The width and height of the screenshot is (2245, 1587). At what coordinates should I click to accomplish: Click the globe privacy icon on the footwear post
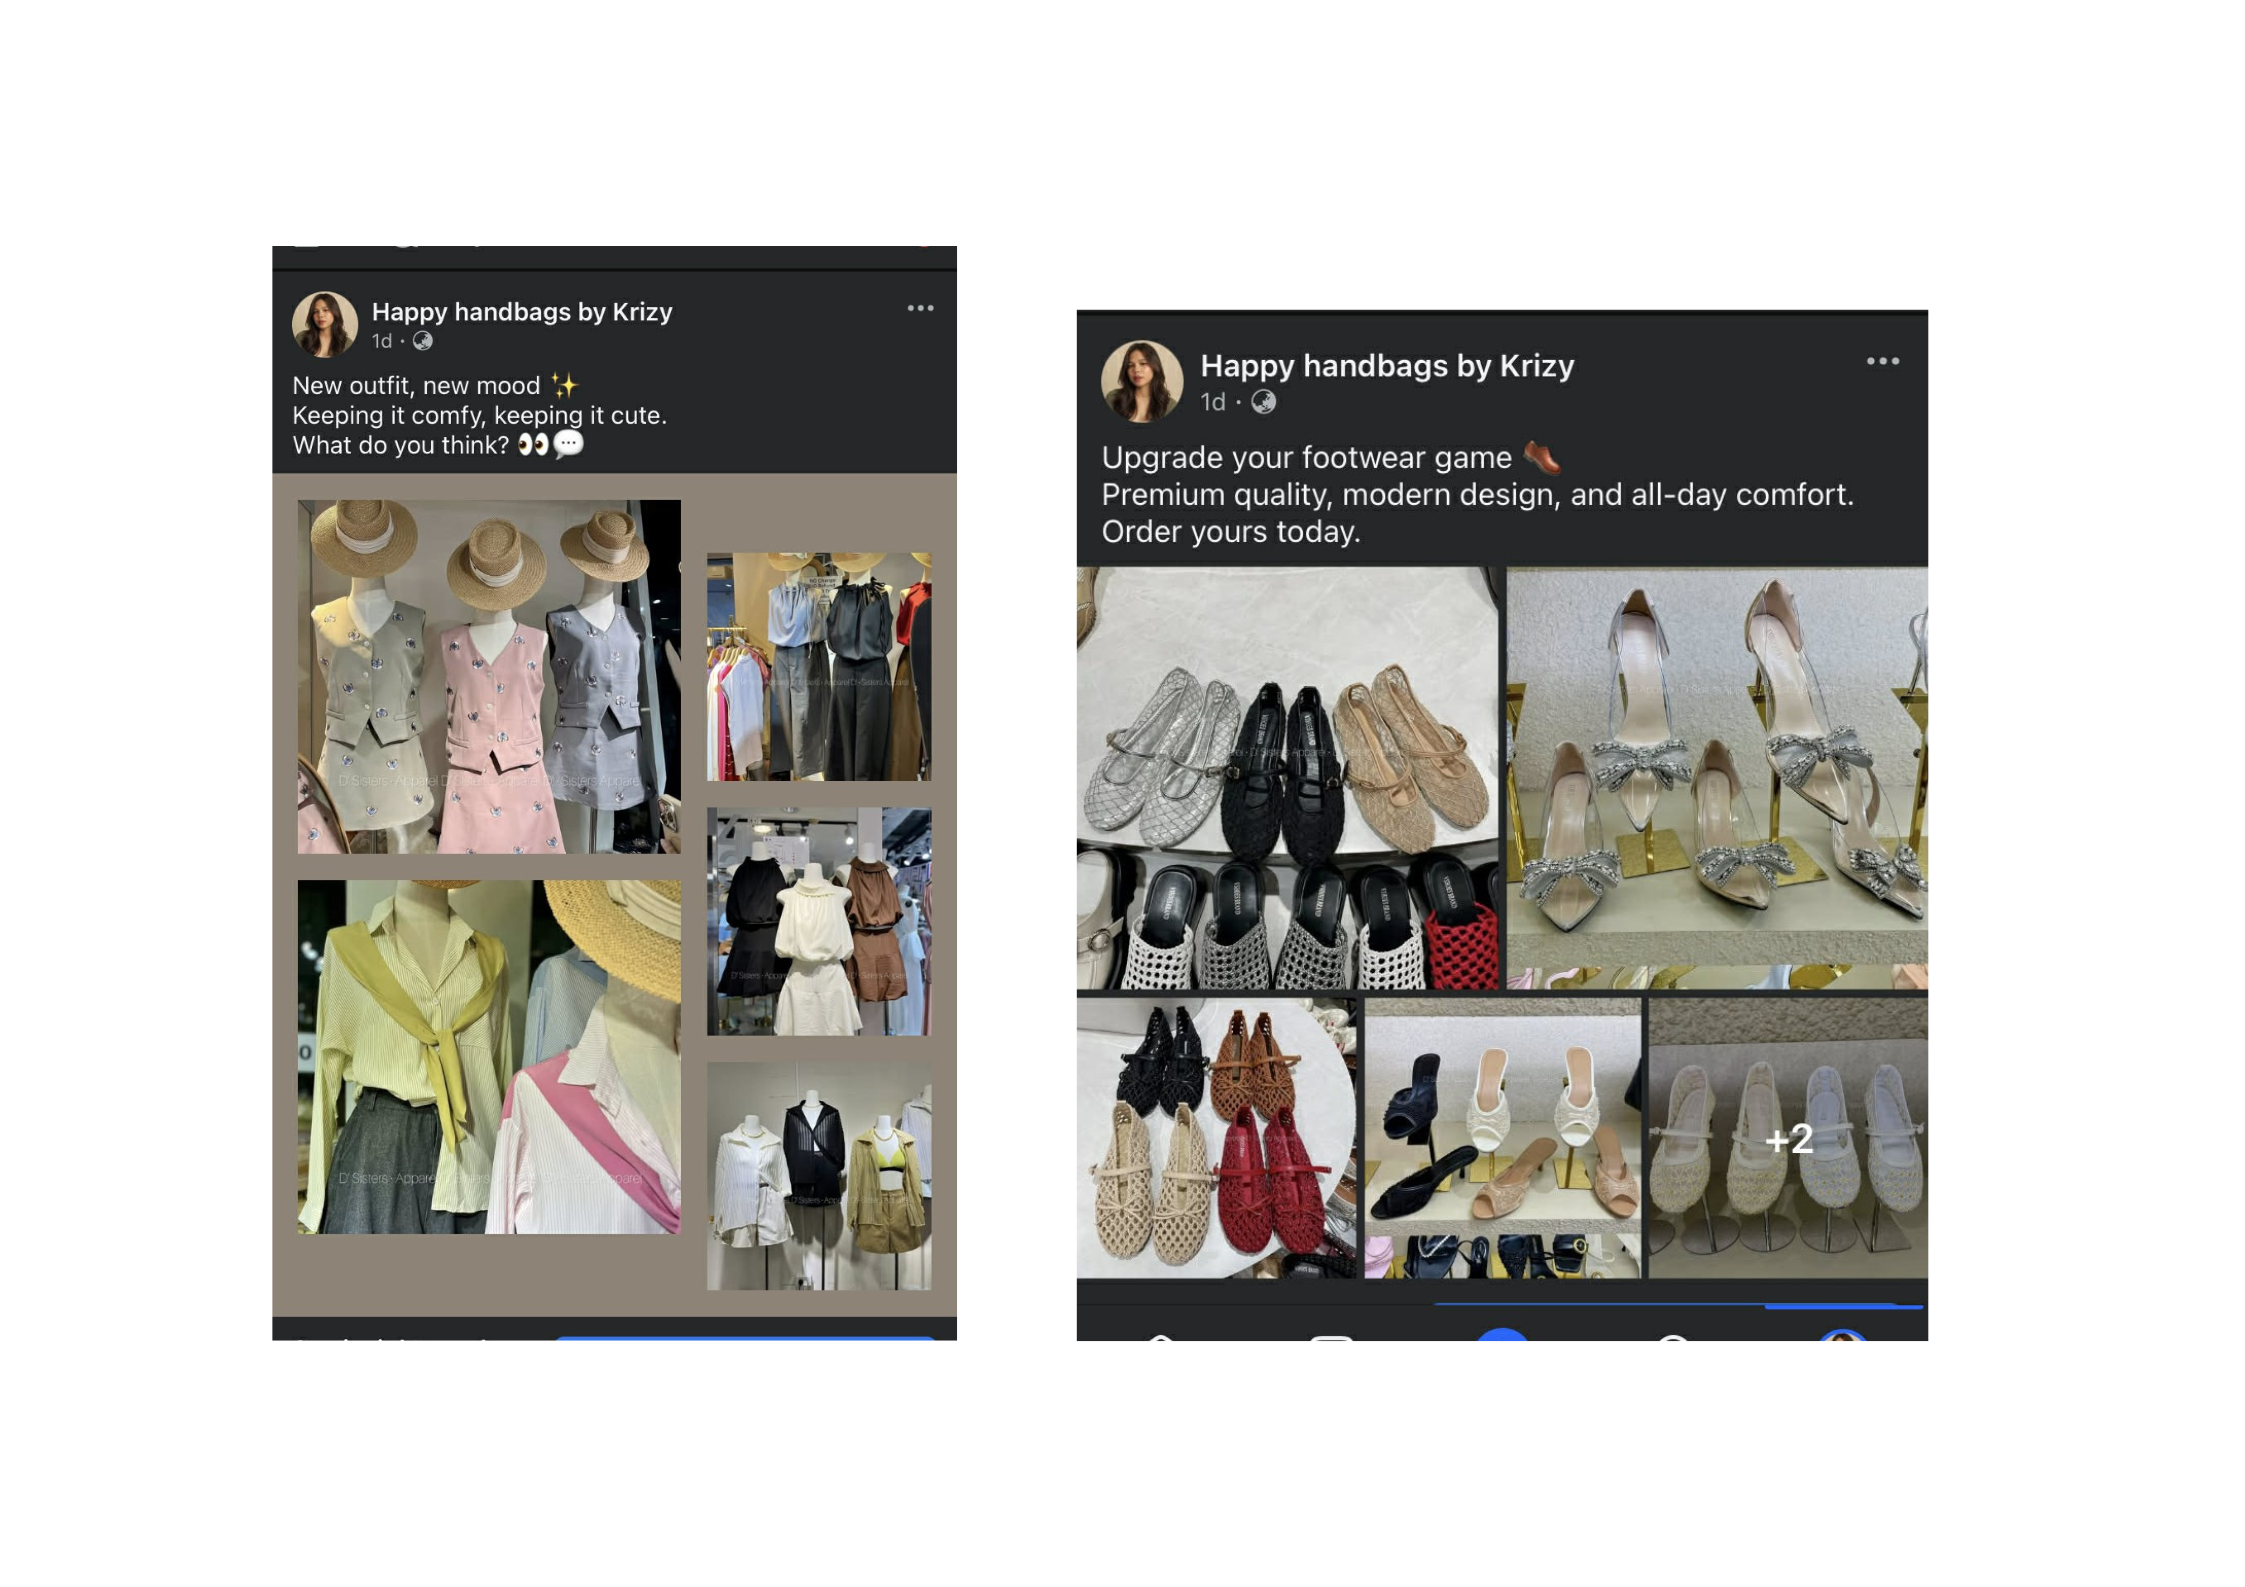pos(1263,402)
